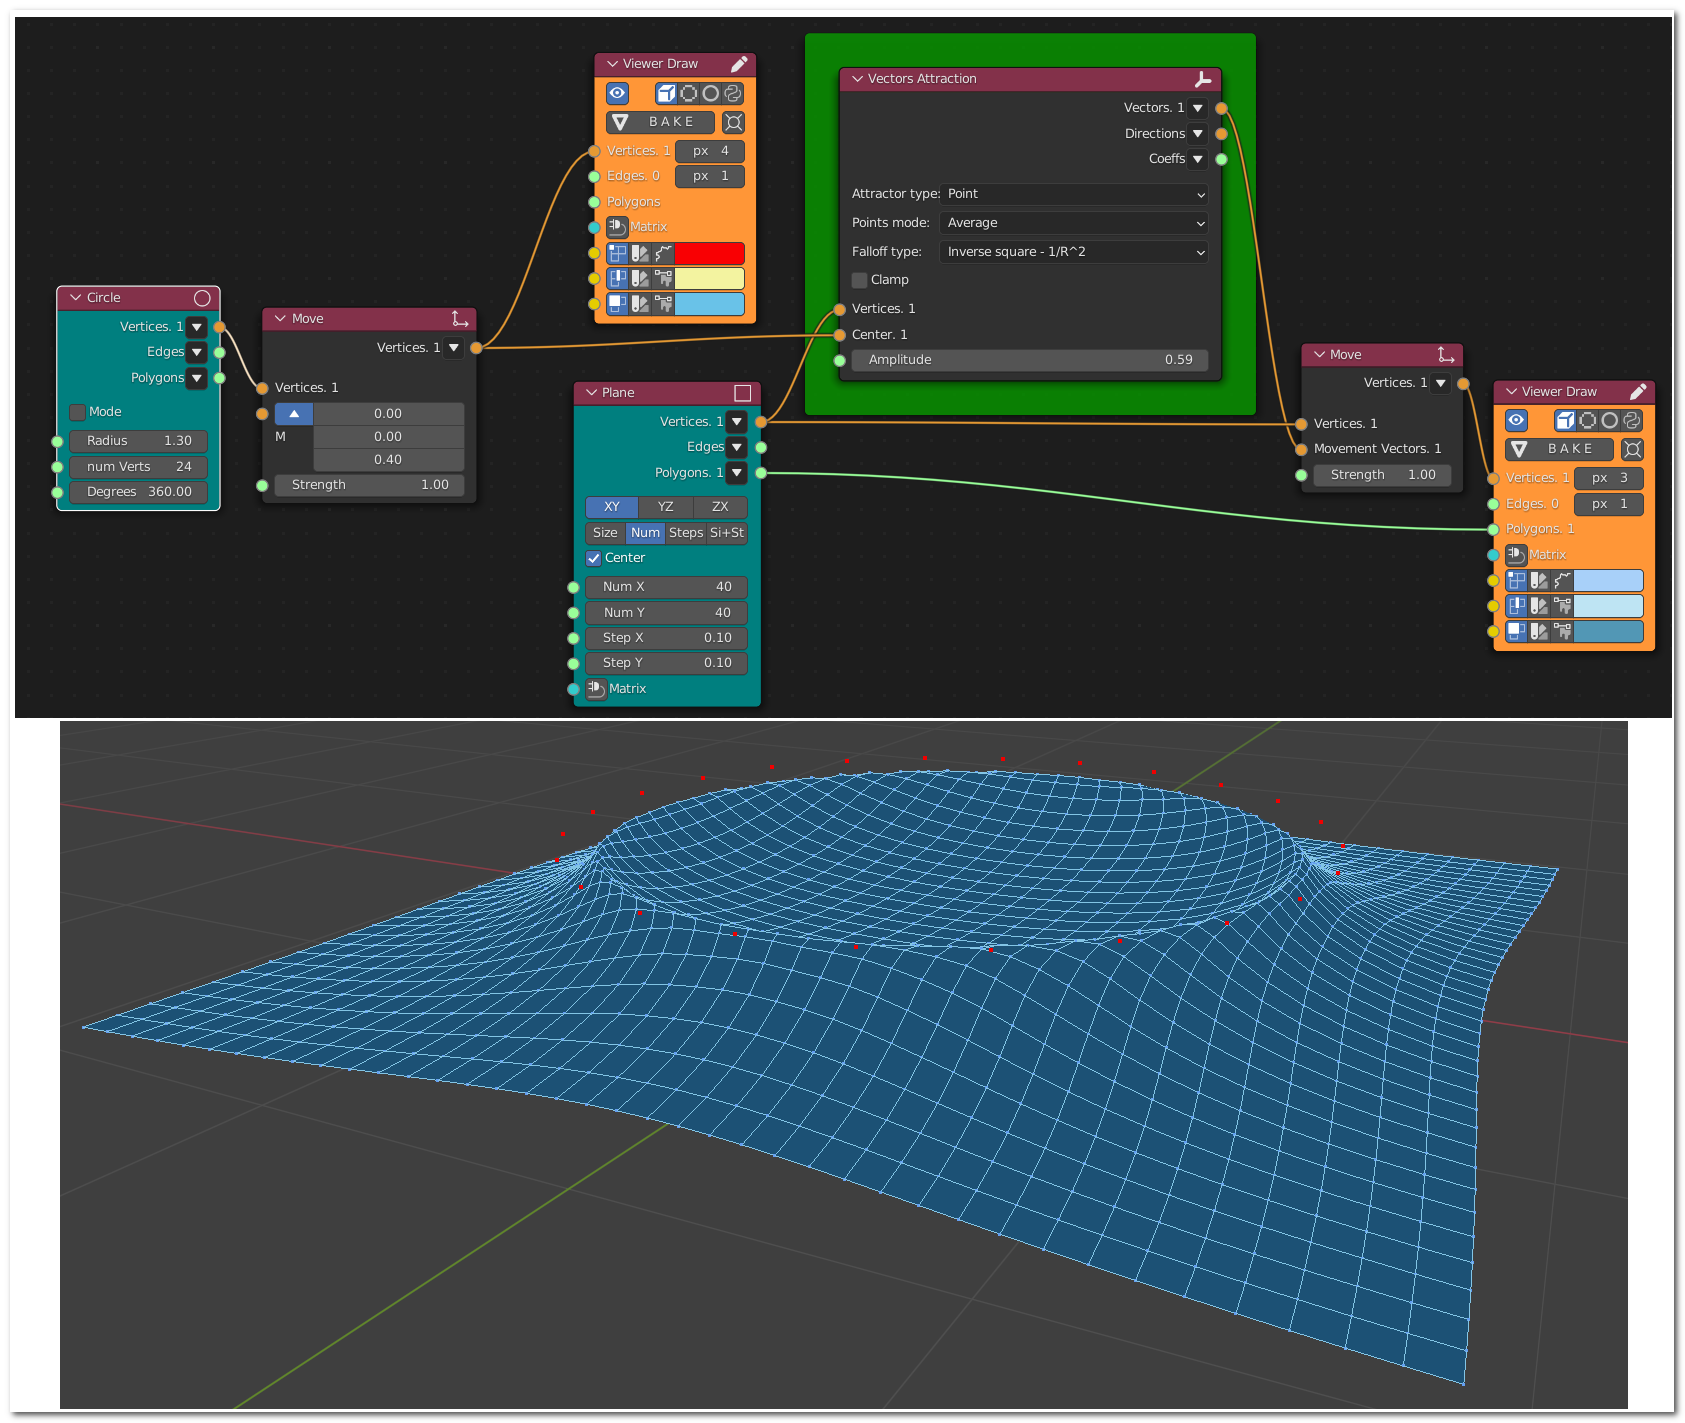
Task: Collapse the Vectors Attraction node
Action: pyautogui.click(x=857, y=79)
